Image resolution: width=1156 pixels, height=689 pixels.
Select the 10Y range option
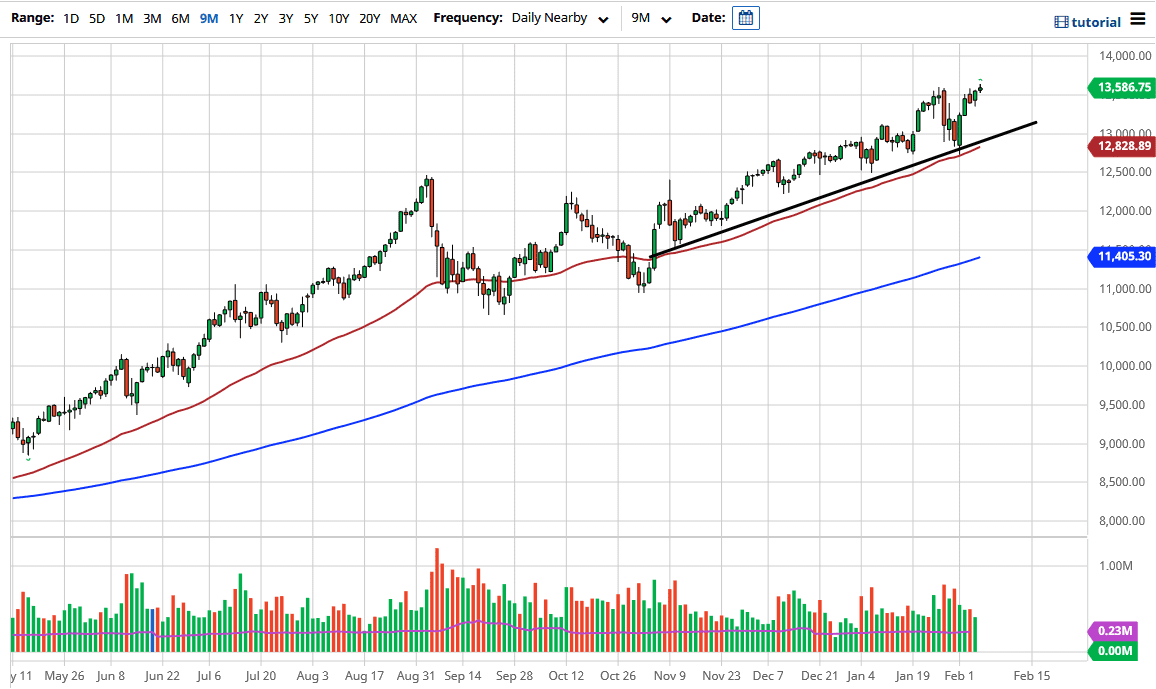point(338,18)
